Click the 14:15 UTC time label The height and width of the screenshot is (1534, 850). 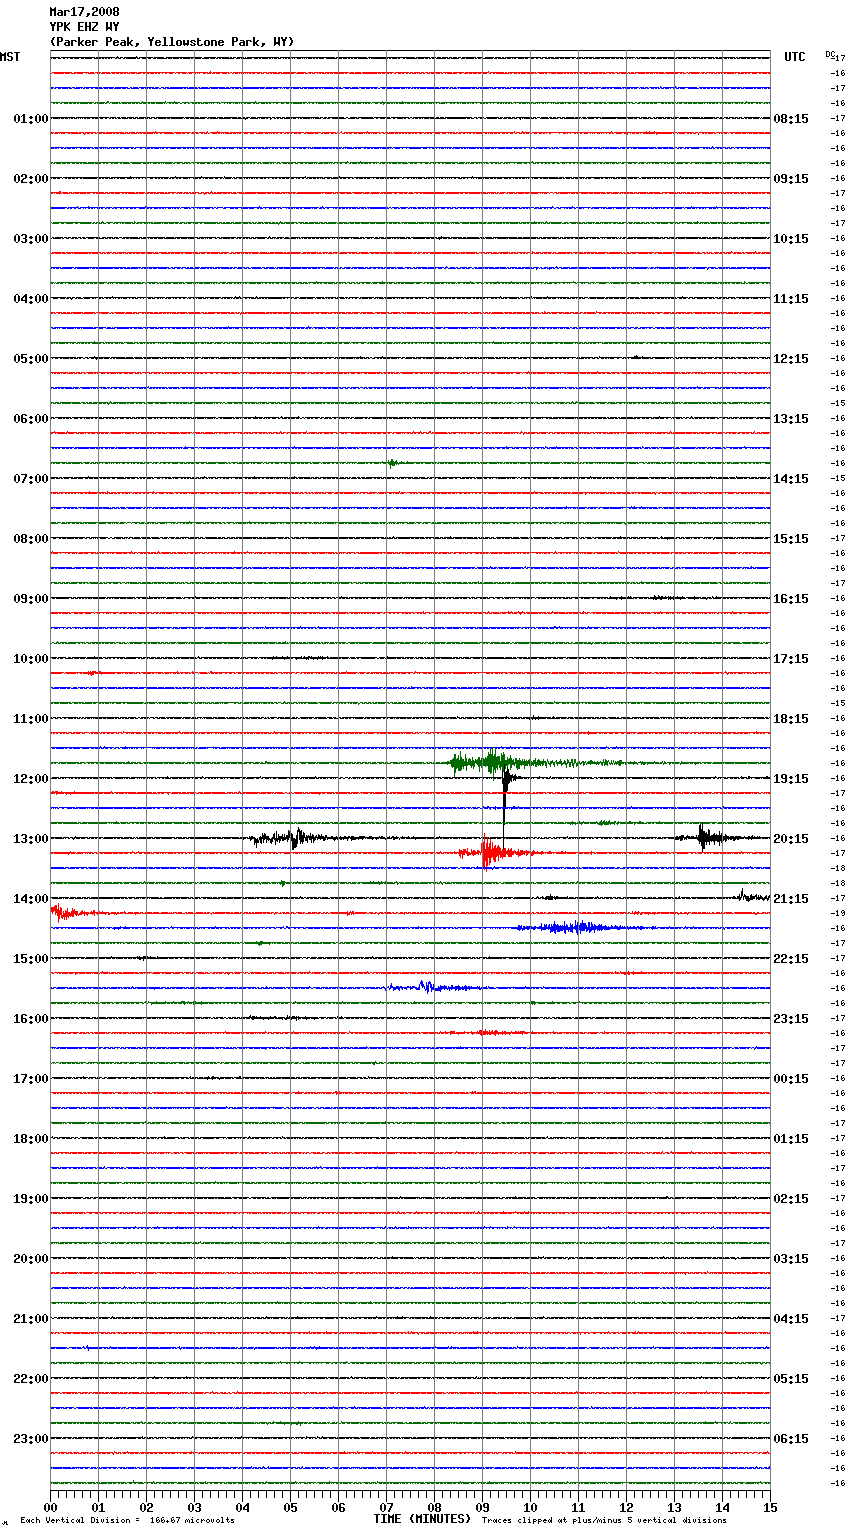[x=791, y=479]
